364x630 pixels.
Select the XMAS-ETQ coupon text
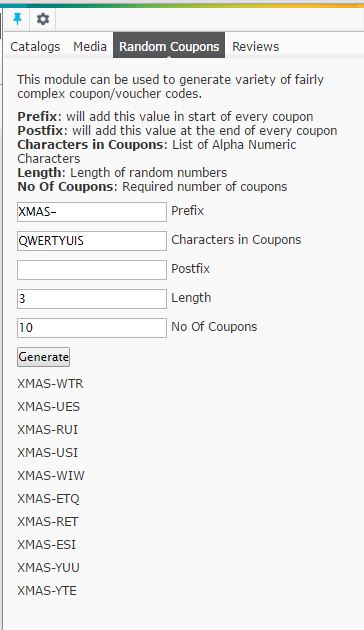[x=48, y=499]
